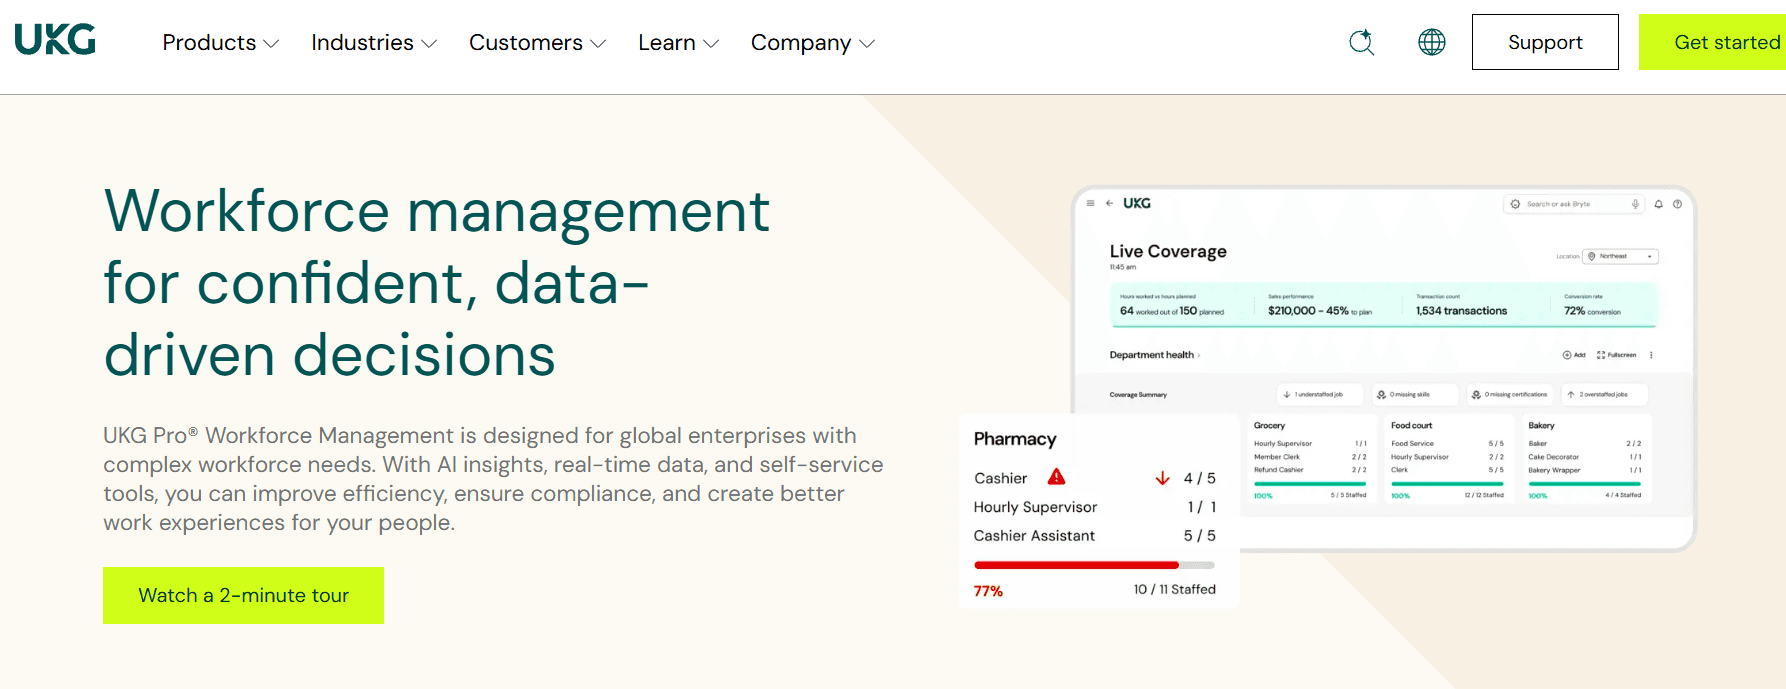Click the UKG logo in the site header

click(55, 39)
